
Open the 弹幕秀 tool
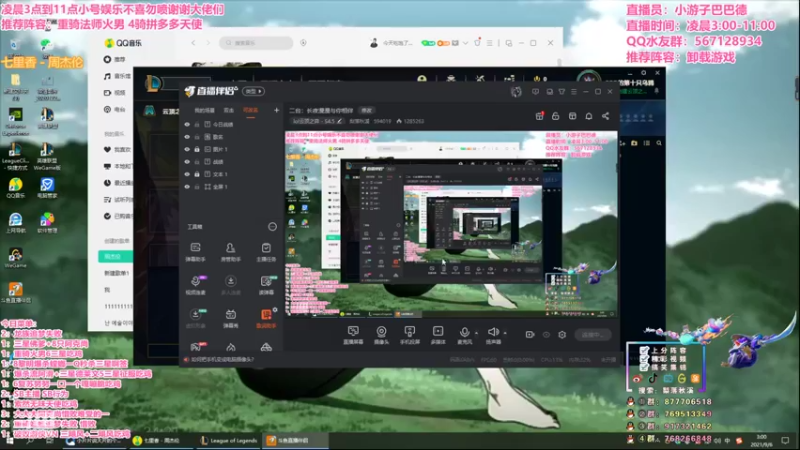coord(231,318)
